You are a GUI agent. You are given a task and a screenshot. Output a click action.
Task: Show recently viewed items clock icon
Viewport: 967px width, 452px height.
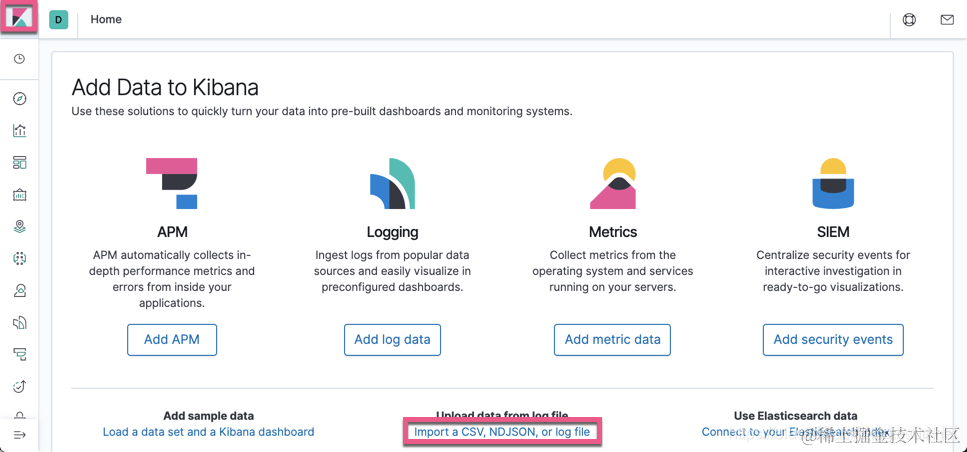20,59
